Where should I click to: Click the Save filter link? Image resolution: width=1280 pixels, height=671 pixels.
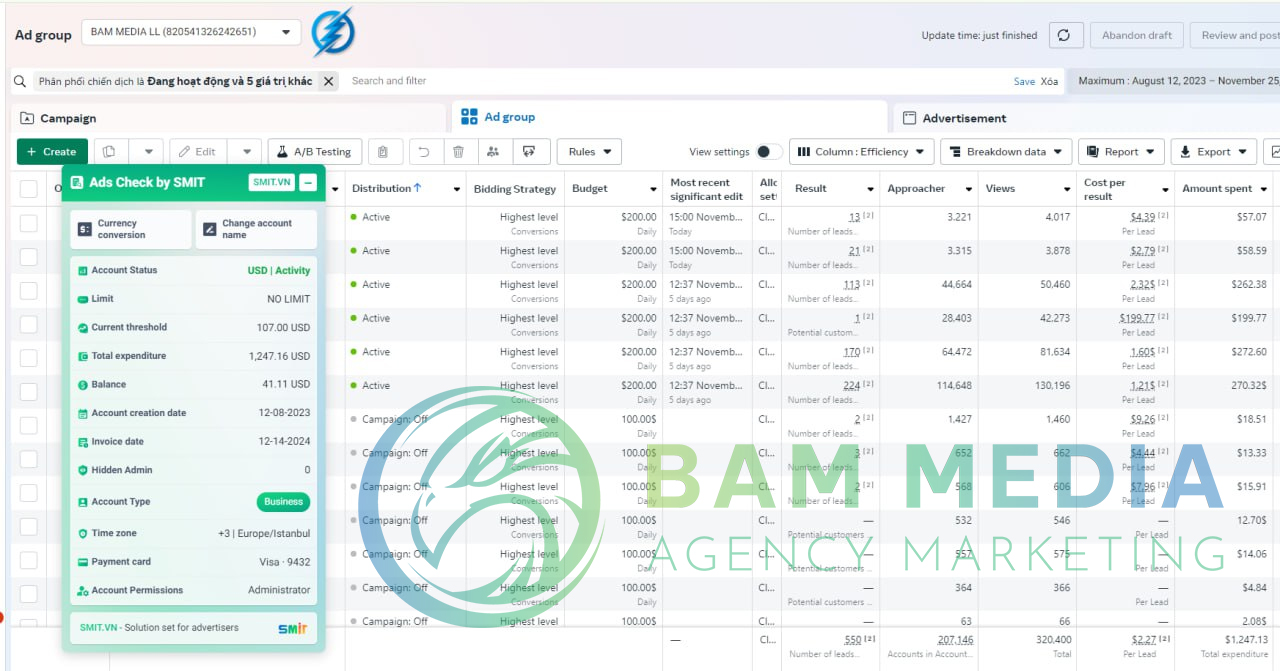[x=1024, y=81]
